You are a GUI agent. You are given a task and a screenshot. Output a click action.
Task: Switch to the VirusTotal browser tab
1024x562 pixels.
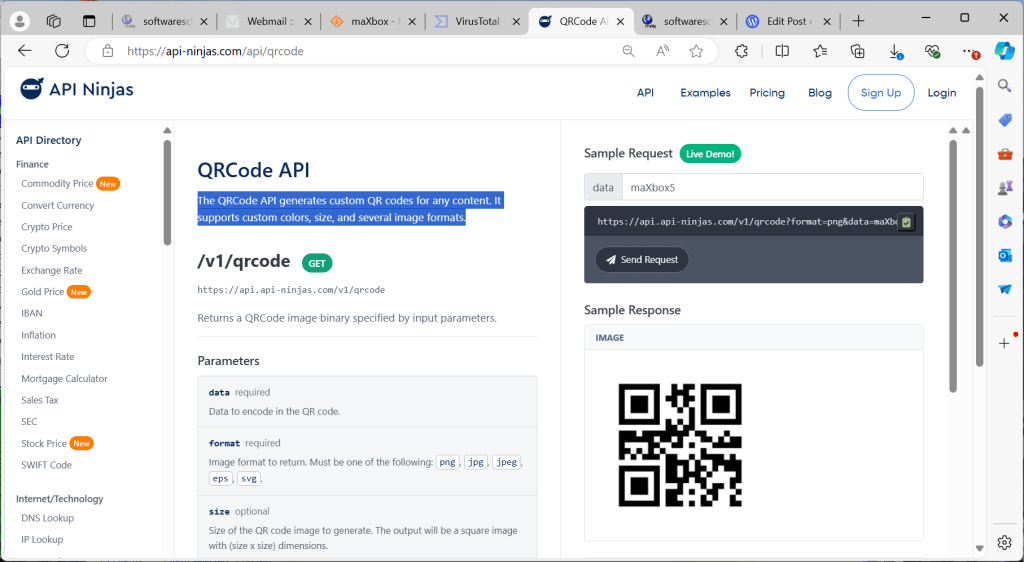pyautogui.click(x=474, y=21)
